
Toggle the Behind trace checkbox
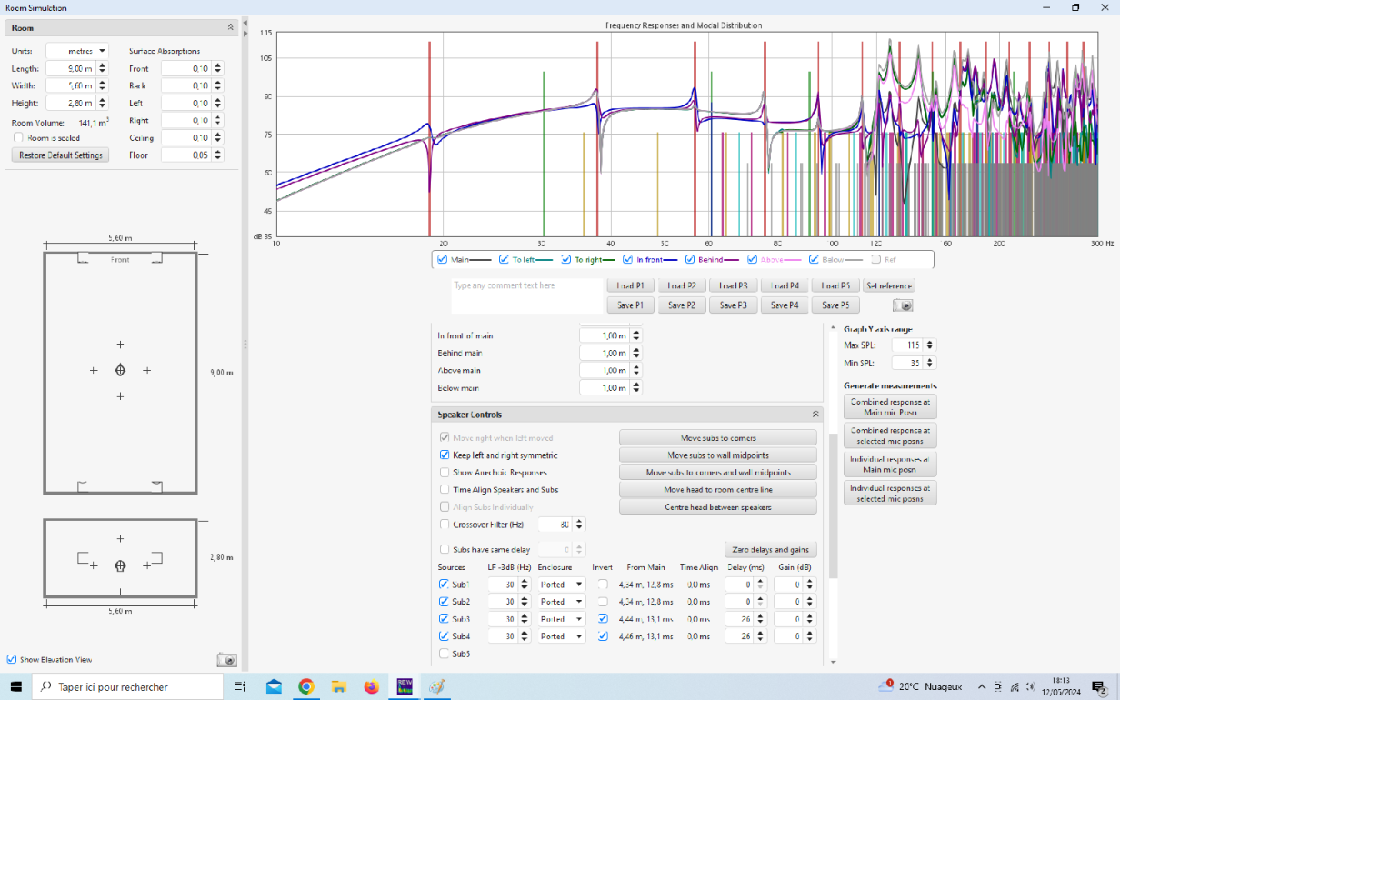coord(690,259)
